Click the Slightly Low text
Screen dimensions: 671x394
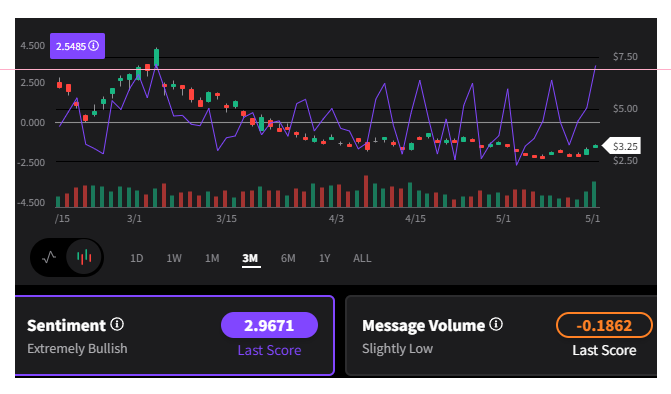point(398,349)
